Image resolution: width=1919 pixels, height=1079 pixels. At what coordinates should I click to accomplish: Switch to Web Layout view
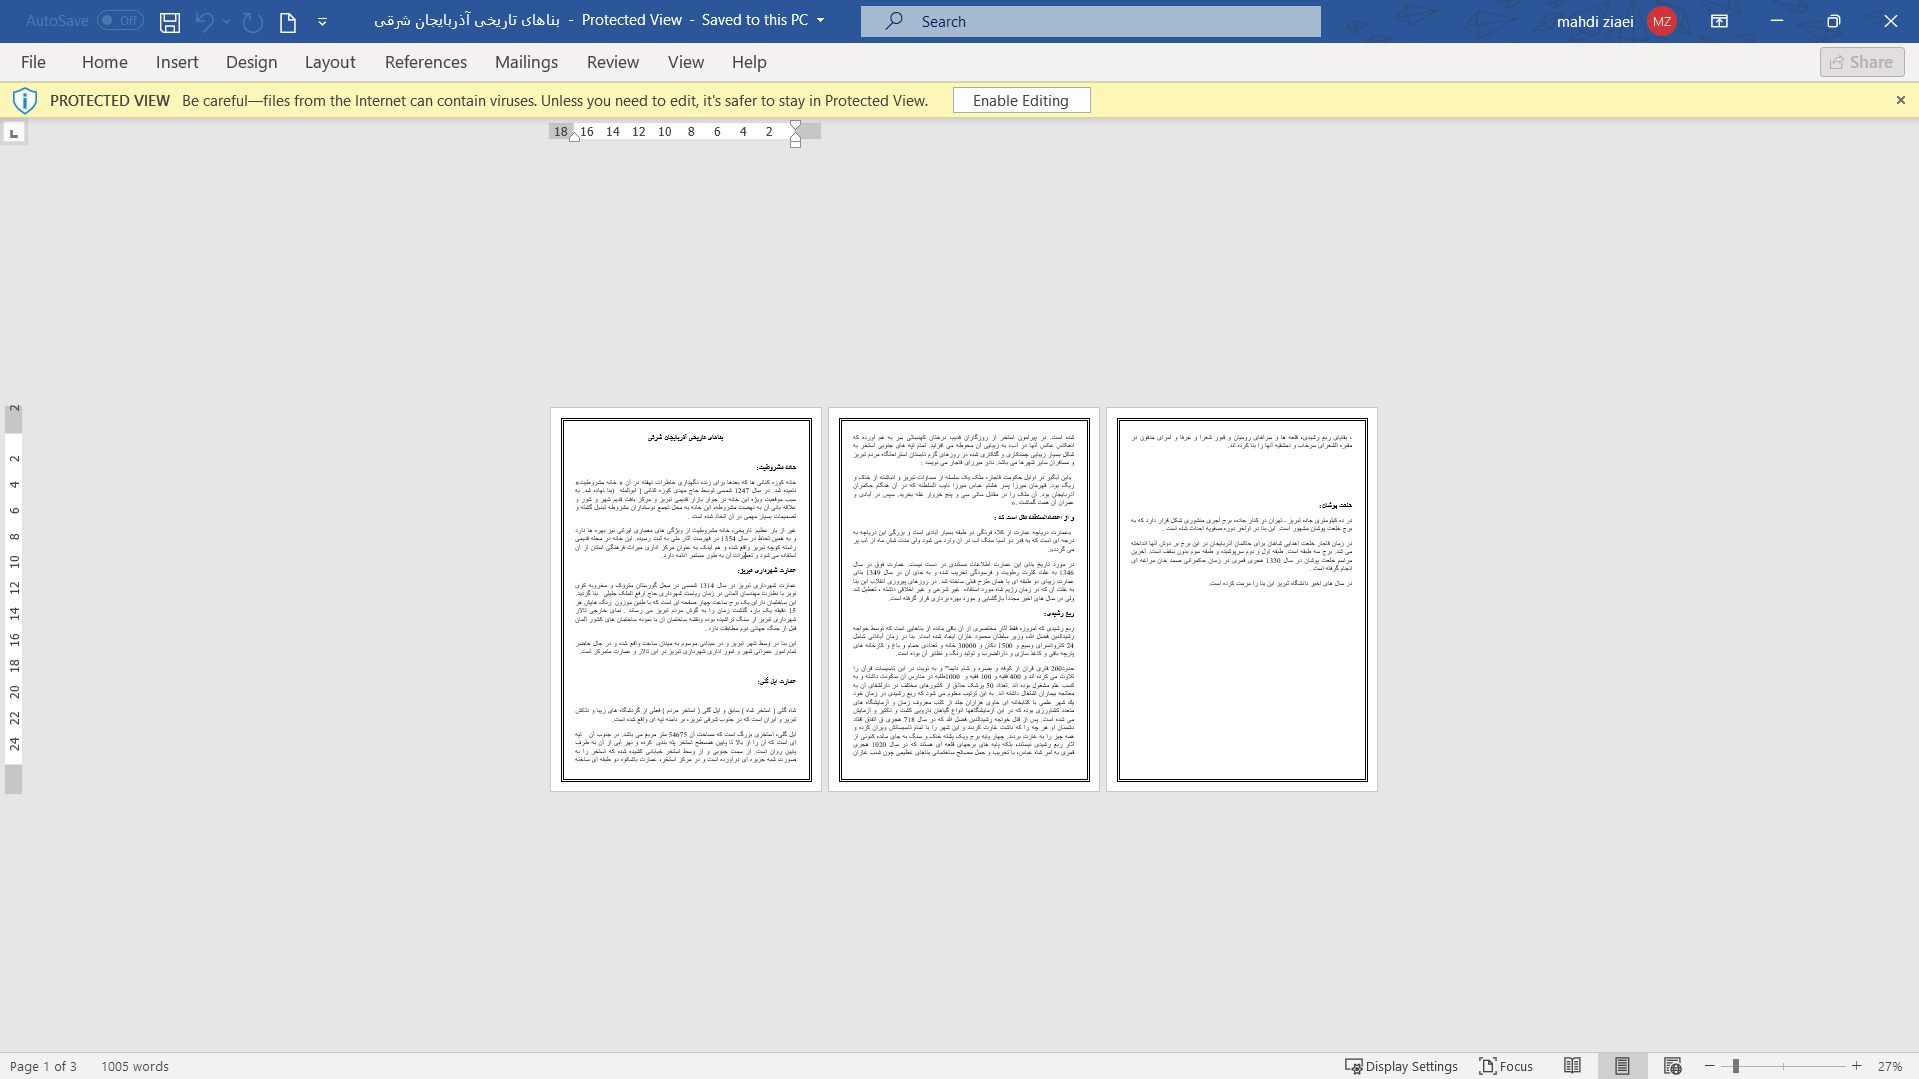(1672, 1066)
